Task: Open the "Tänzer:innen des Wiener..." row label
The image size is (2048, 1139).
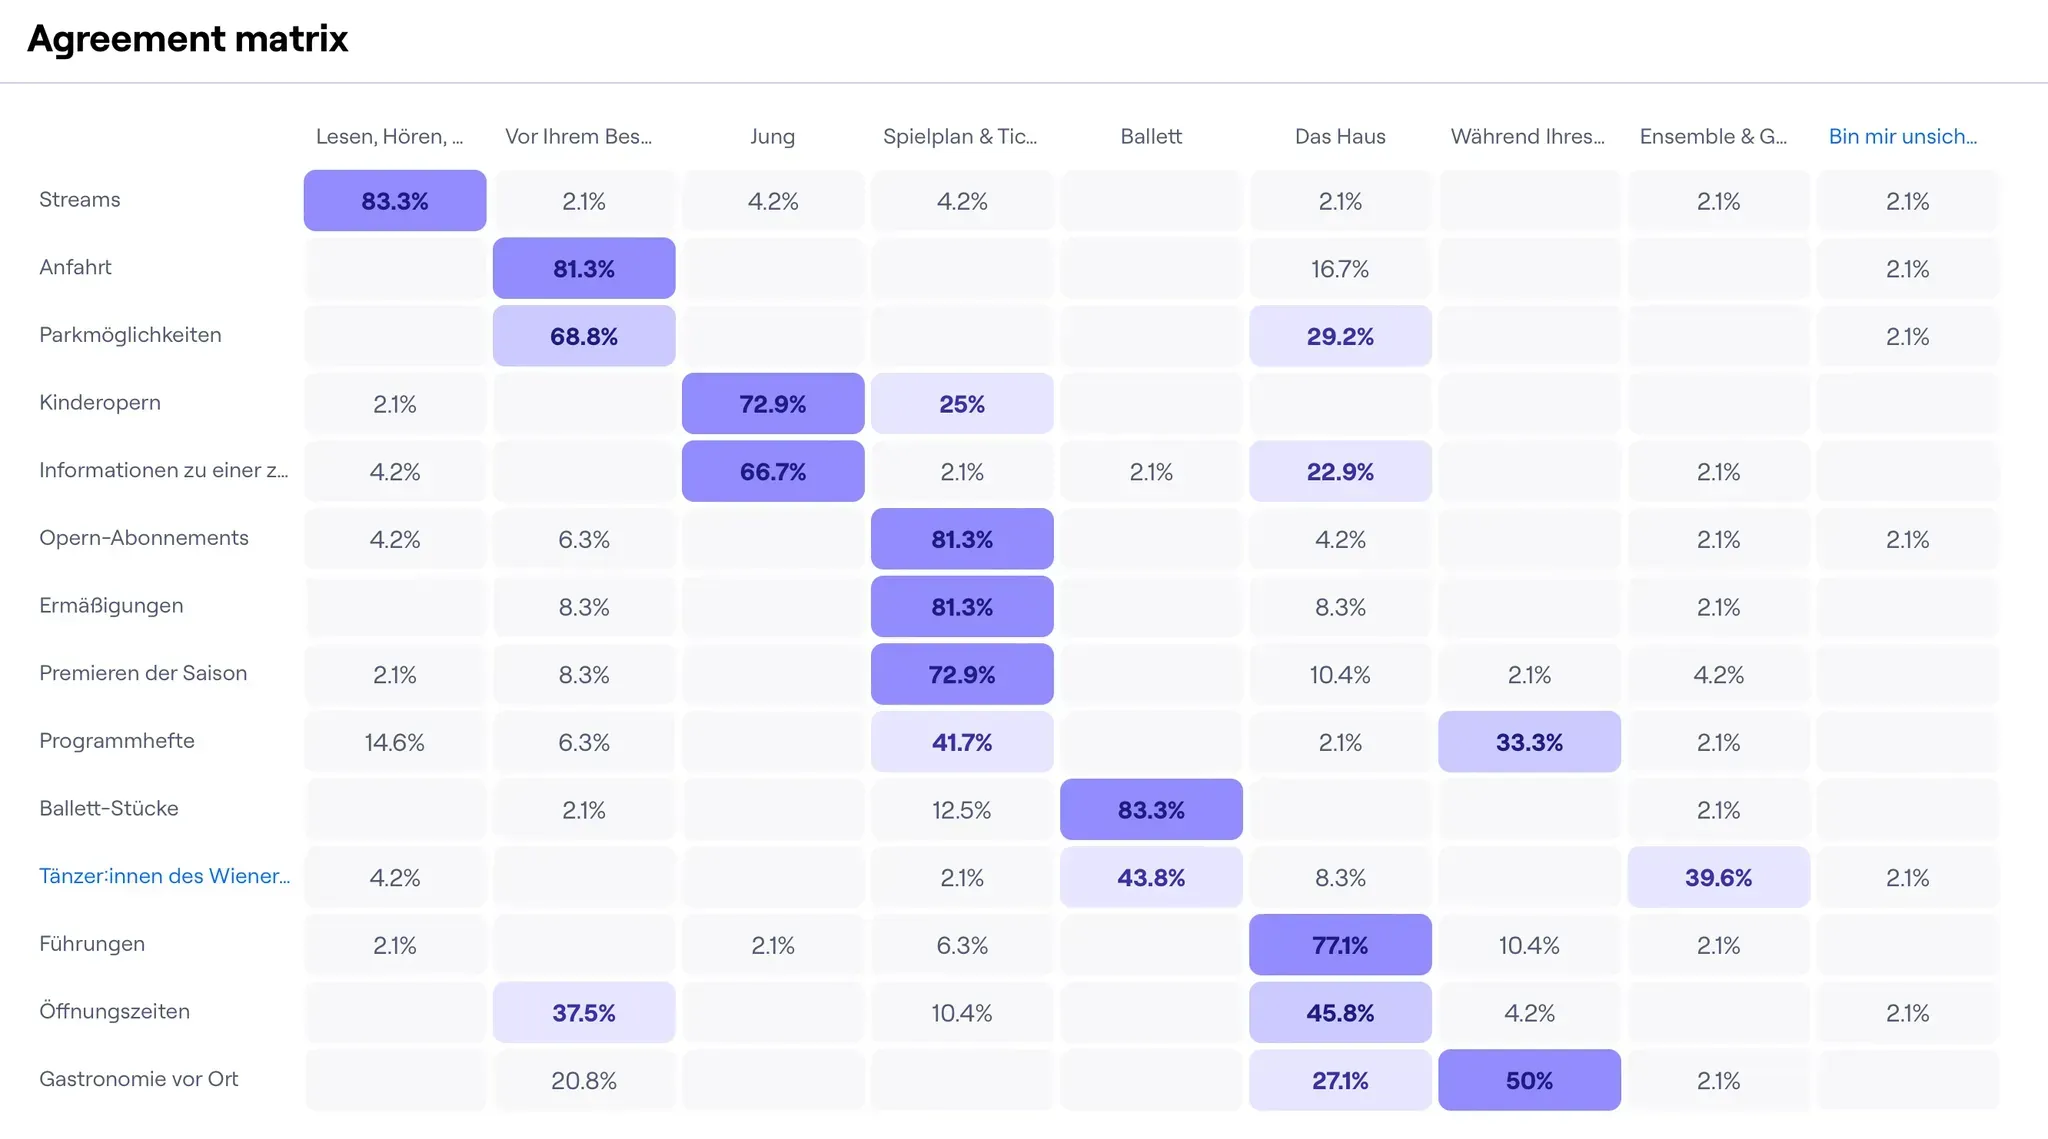Action: click(x=164, y=876)
